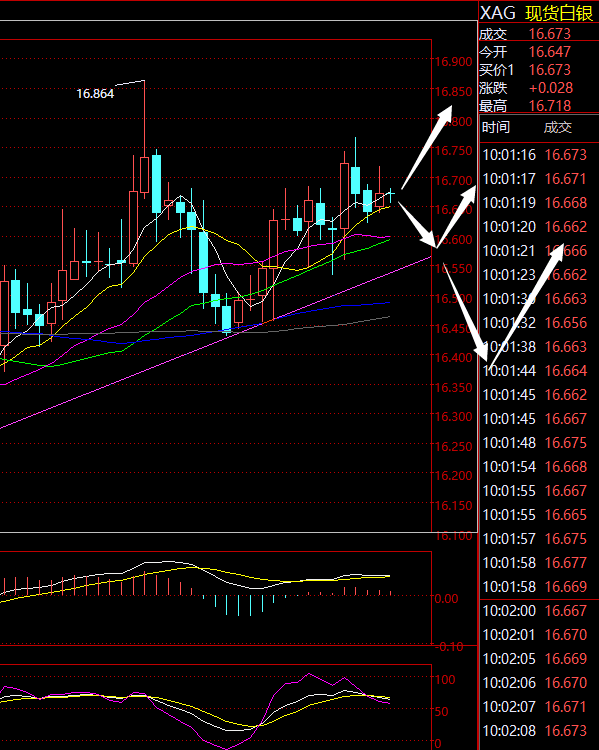Click the 16.850 price axis label

[x=453, y=91]
